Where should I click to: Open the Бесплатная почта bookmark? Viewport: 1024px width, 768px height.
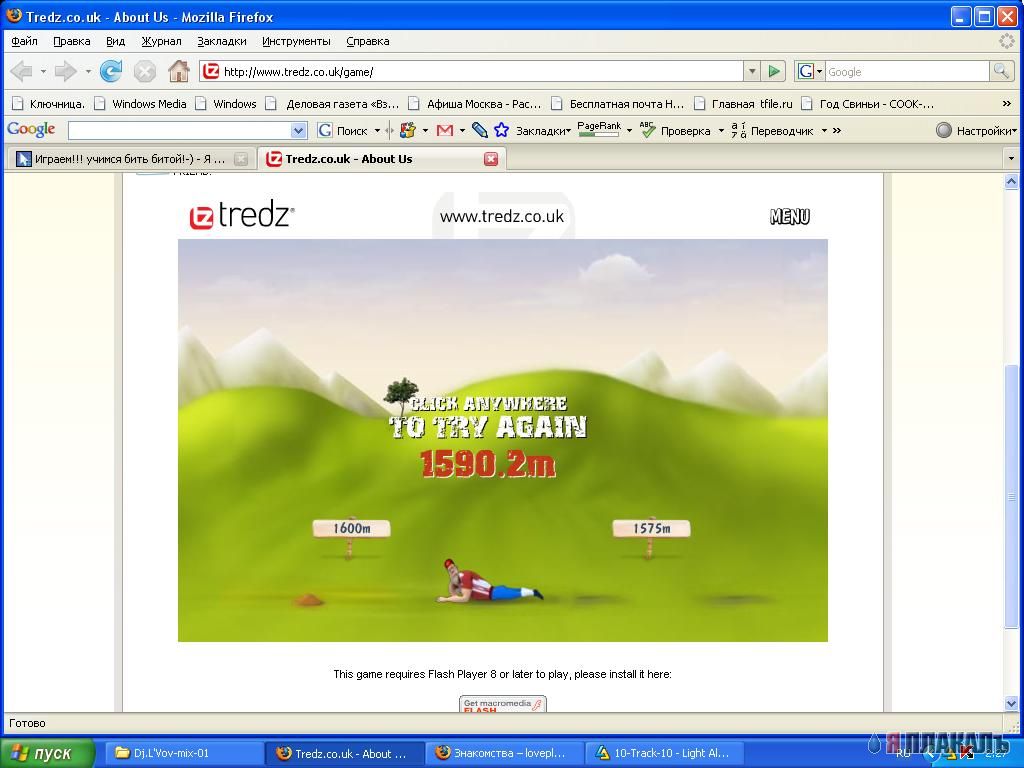618,104
